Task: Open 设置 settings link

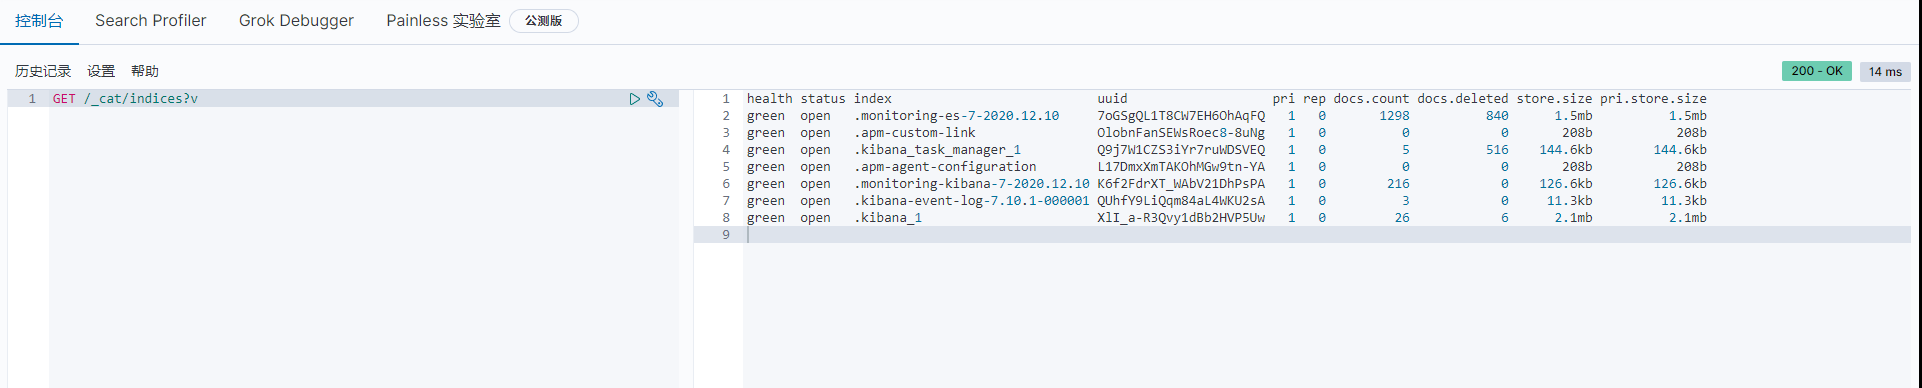Action: 101,71
